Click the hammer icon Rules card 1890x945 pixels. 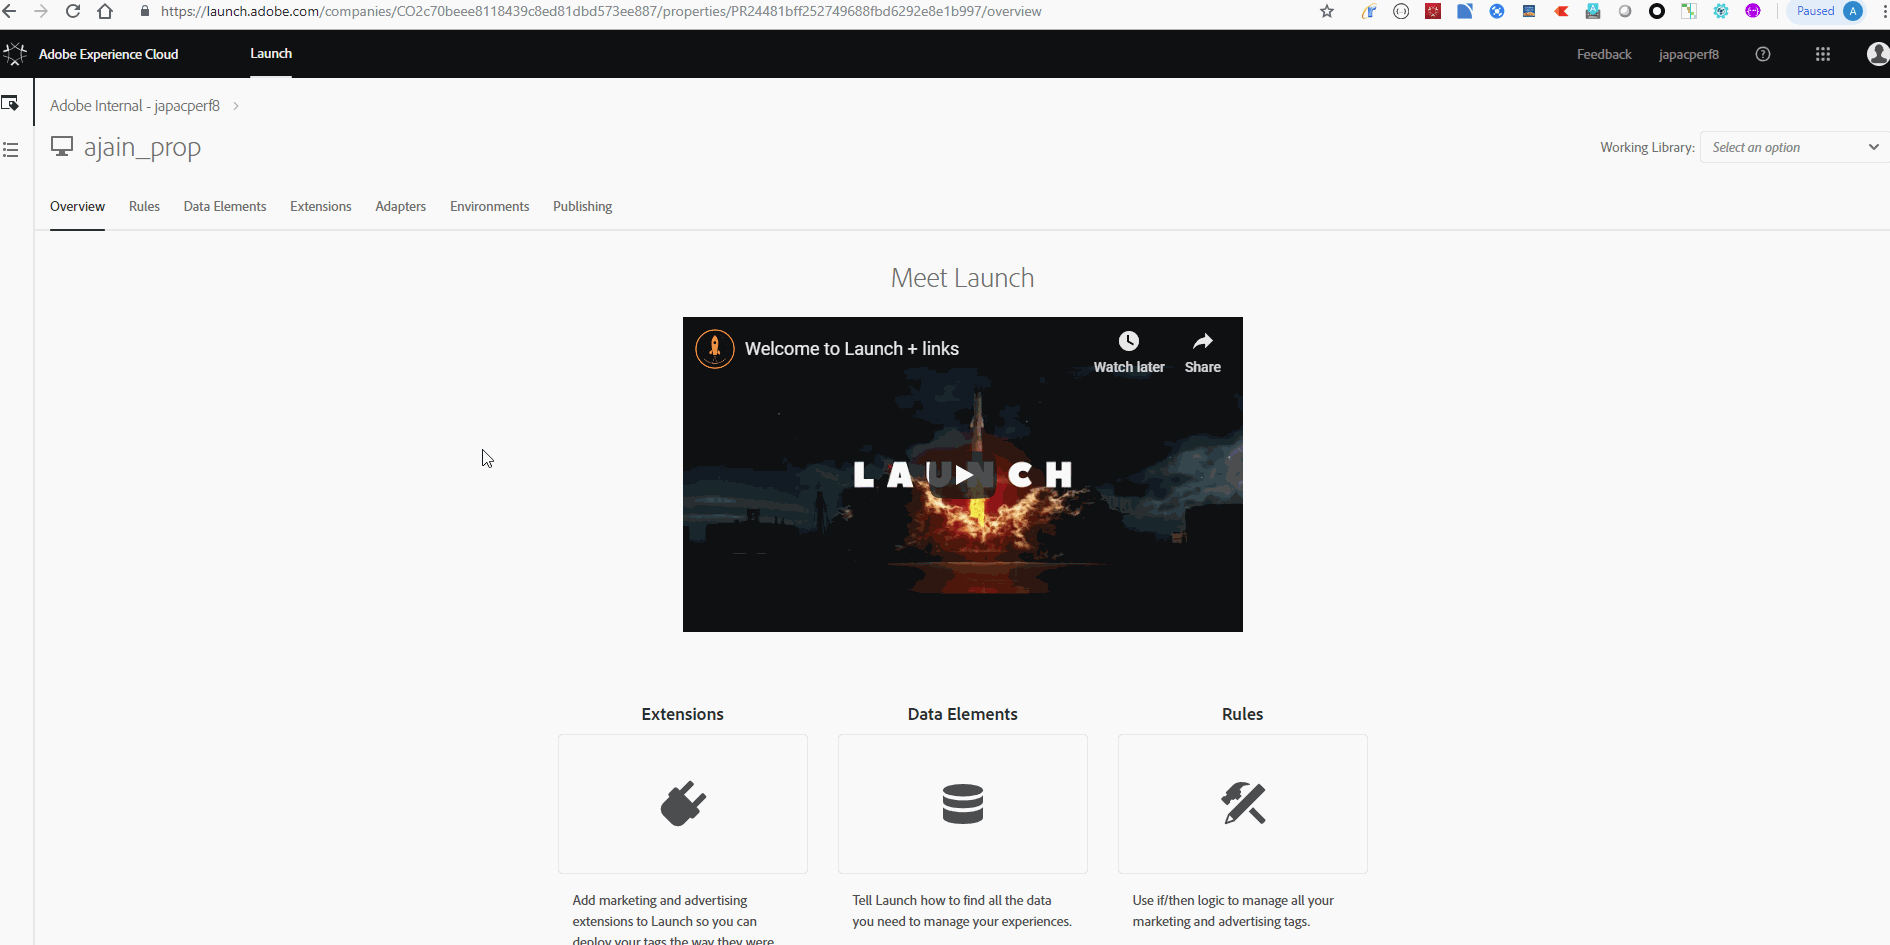pyautogui.click(x=1243, y=804)
